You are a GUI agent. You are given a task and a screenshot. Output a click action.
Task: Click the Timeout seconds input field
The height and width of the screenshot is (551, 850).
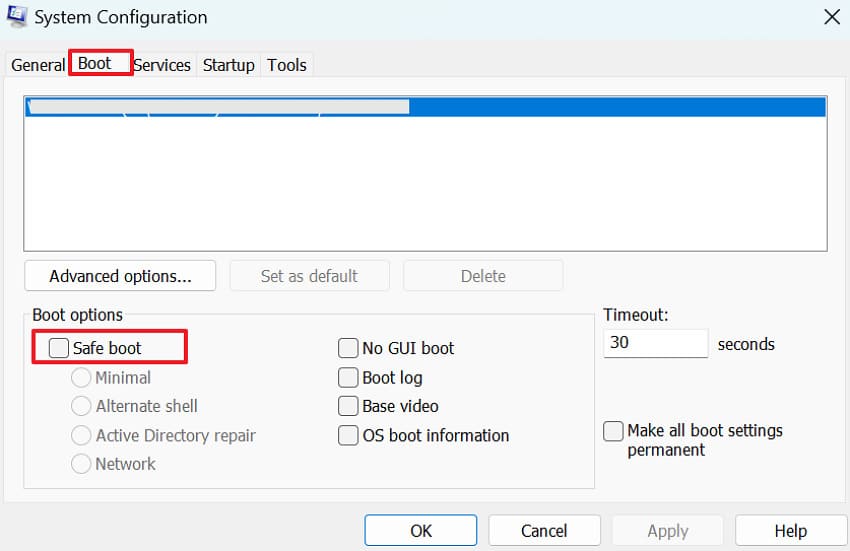pyautogui.click(x=655, y=343)
